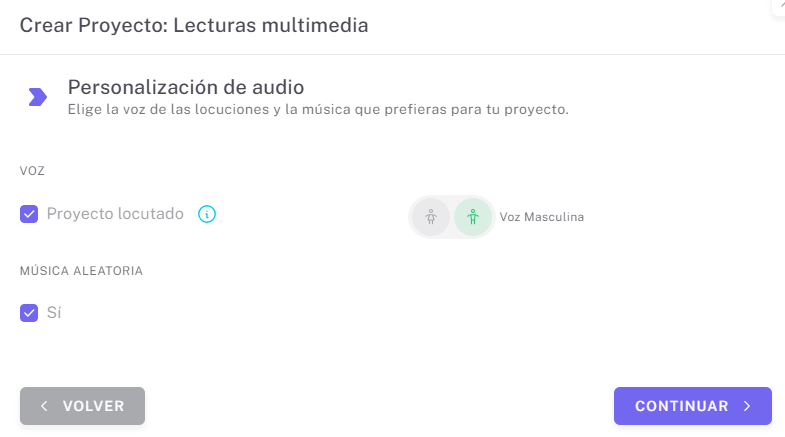The height and width of the screenshot is (437, 785).
Task: Click the partially visible top-right corner icon
Action: [779, 5]
